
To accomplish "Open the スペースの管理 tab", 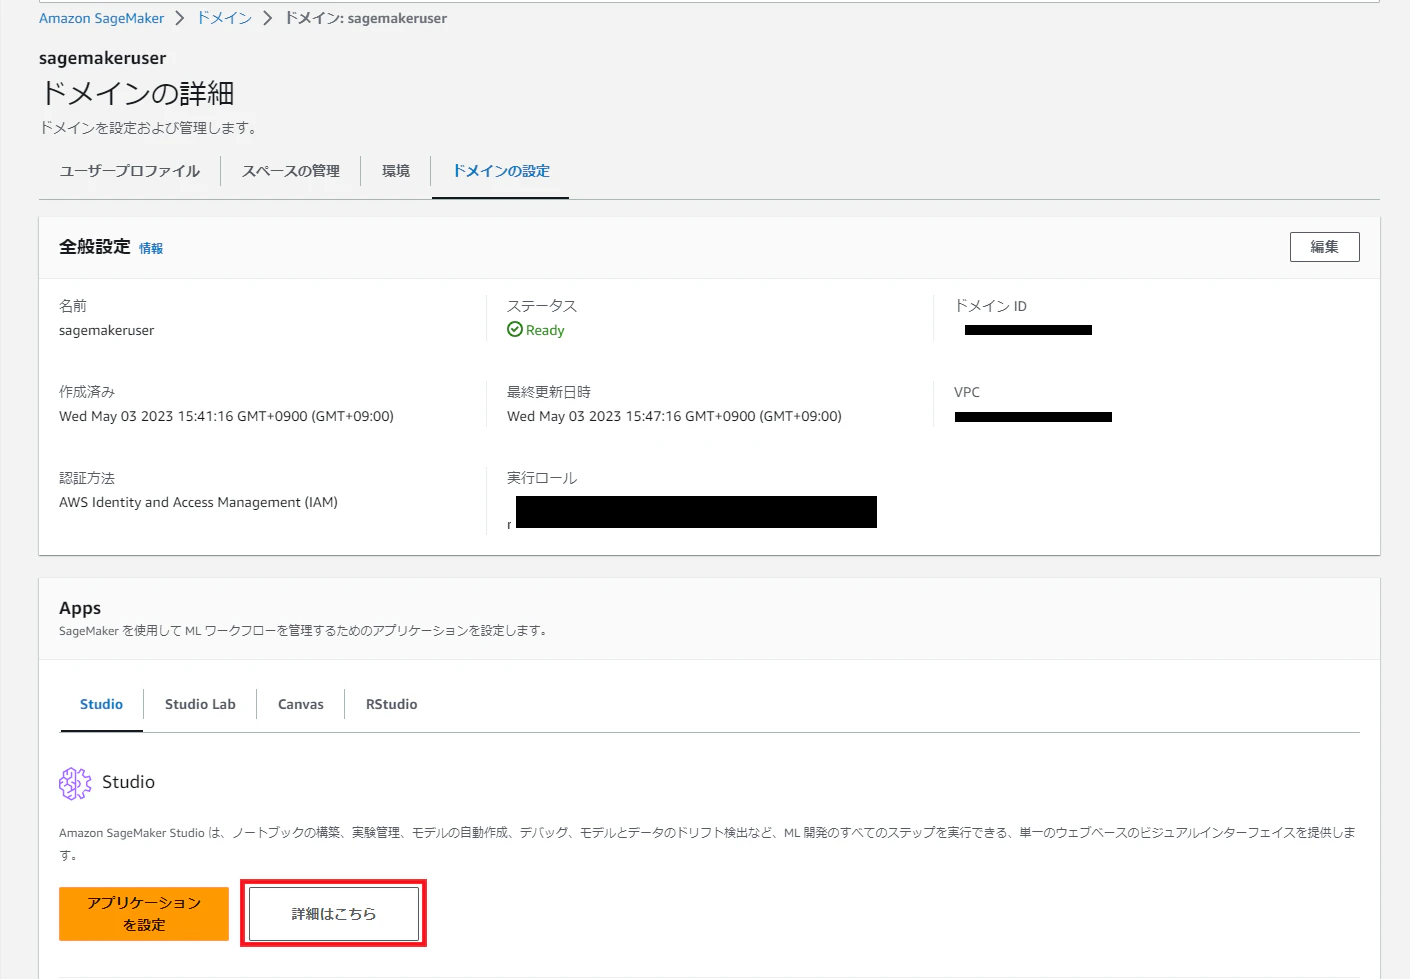I will 290,170.
